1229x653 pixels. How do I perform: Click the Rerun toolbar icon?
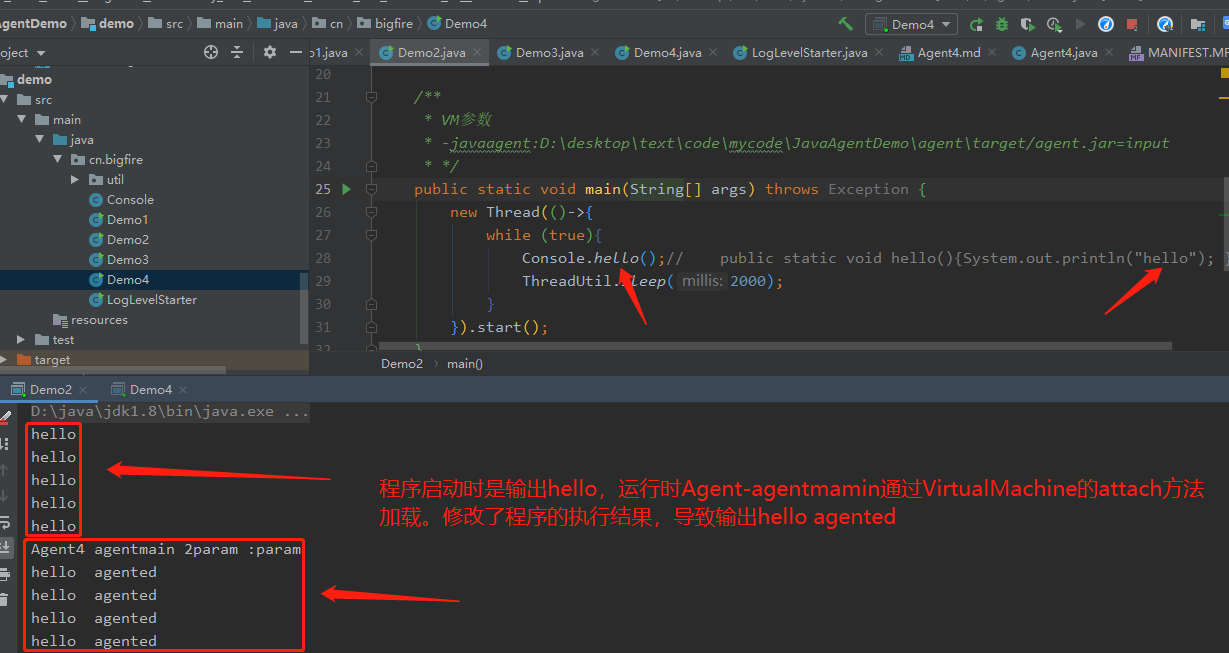point(976,24)
